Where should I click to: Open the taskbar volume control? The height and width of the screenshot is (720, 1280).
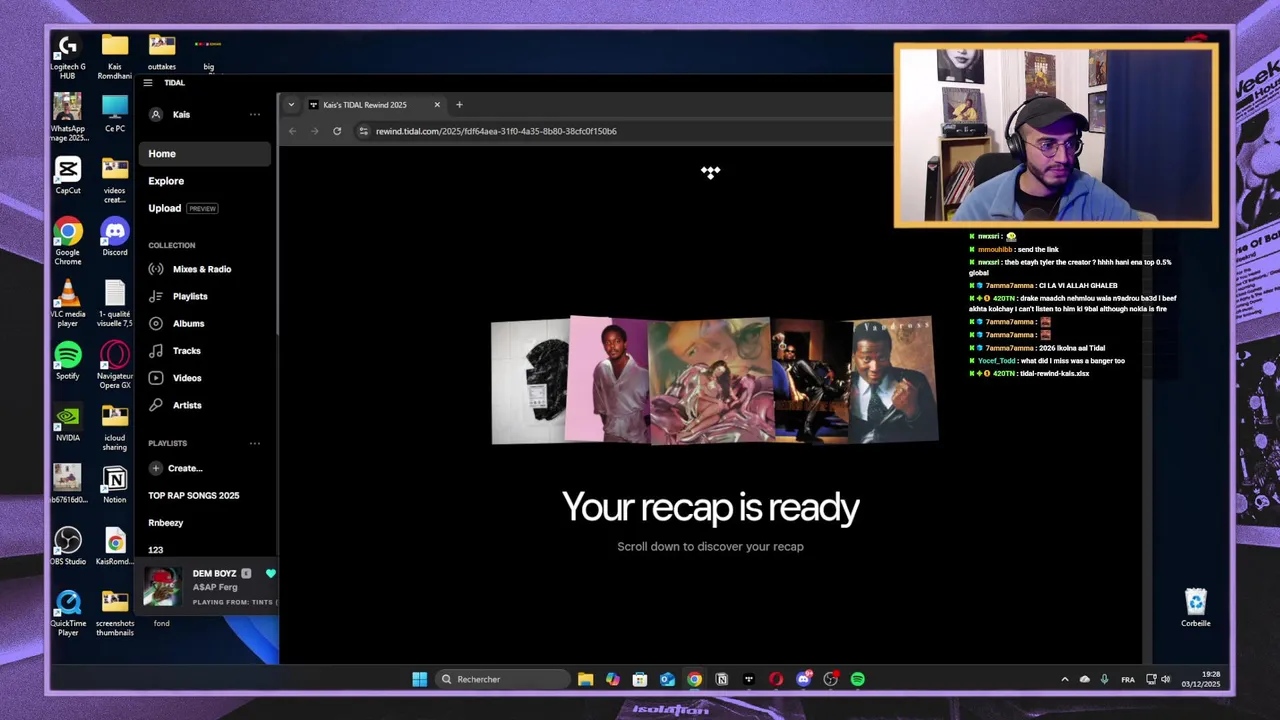tap(1166, 680)
